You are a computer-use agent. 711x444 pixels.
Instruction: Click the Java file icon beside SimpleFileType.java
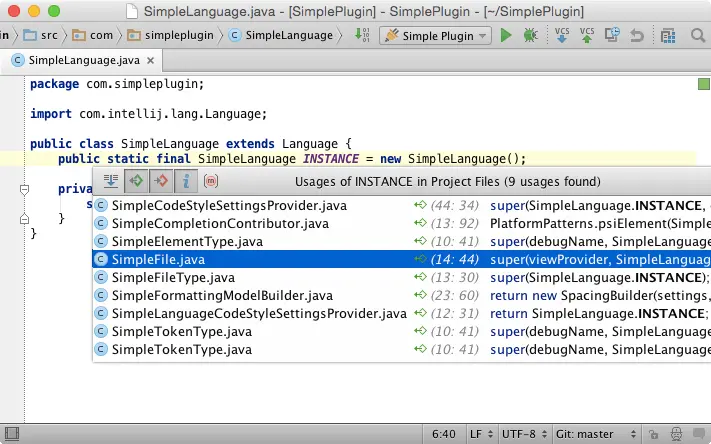coord(101,278)
